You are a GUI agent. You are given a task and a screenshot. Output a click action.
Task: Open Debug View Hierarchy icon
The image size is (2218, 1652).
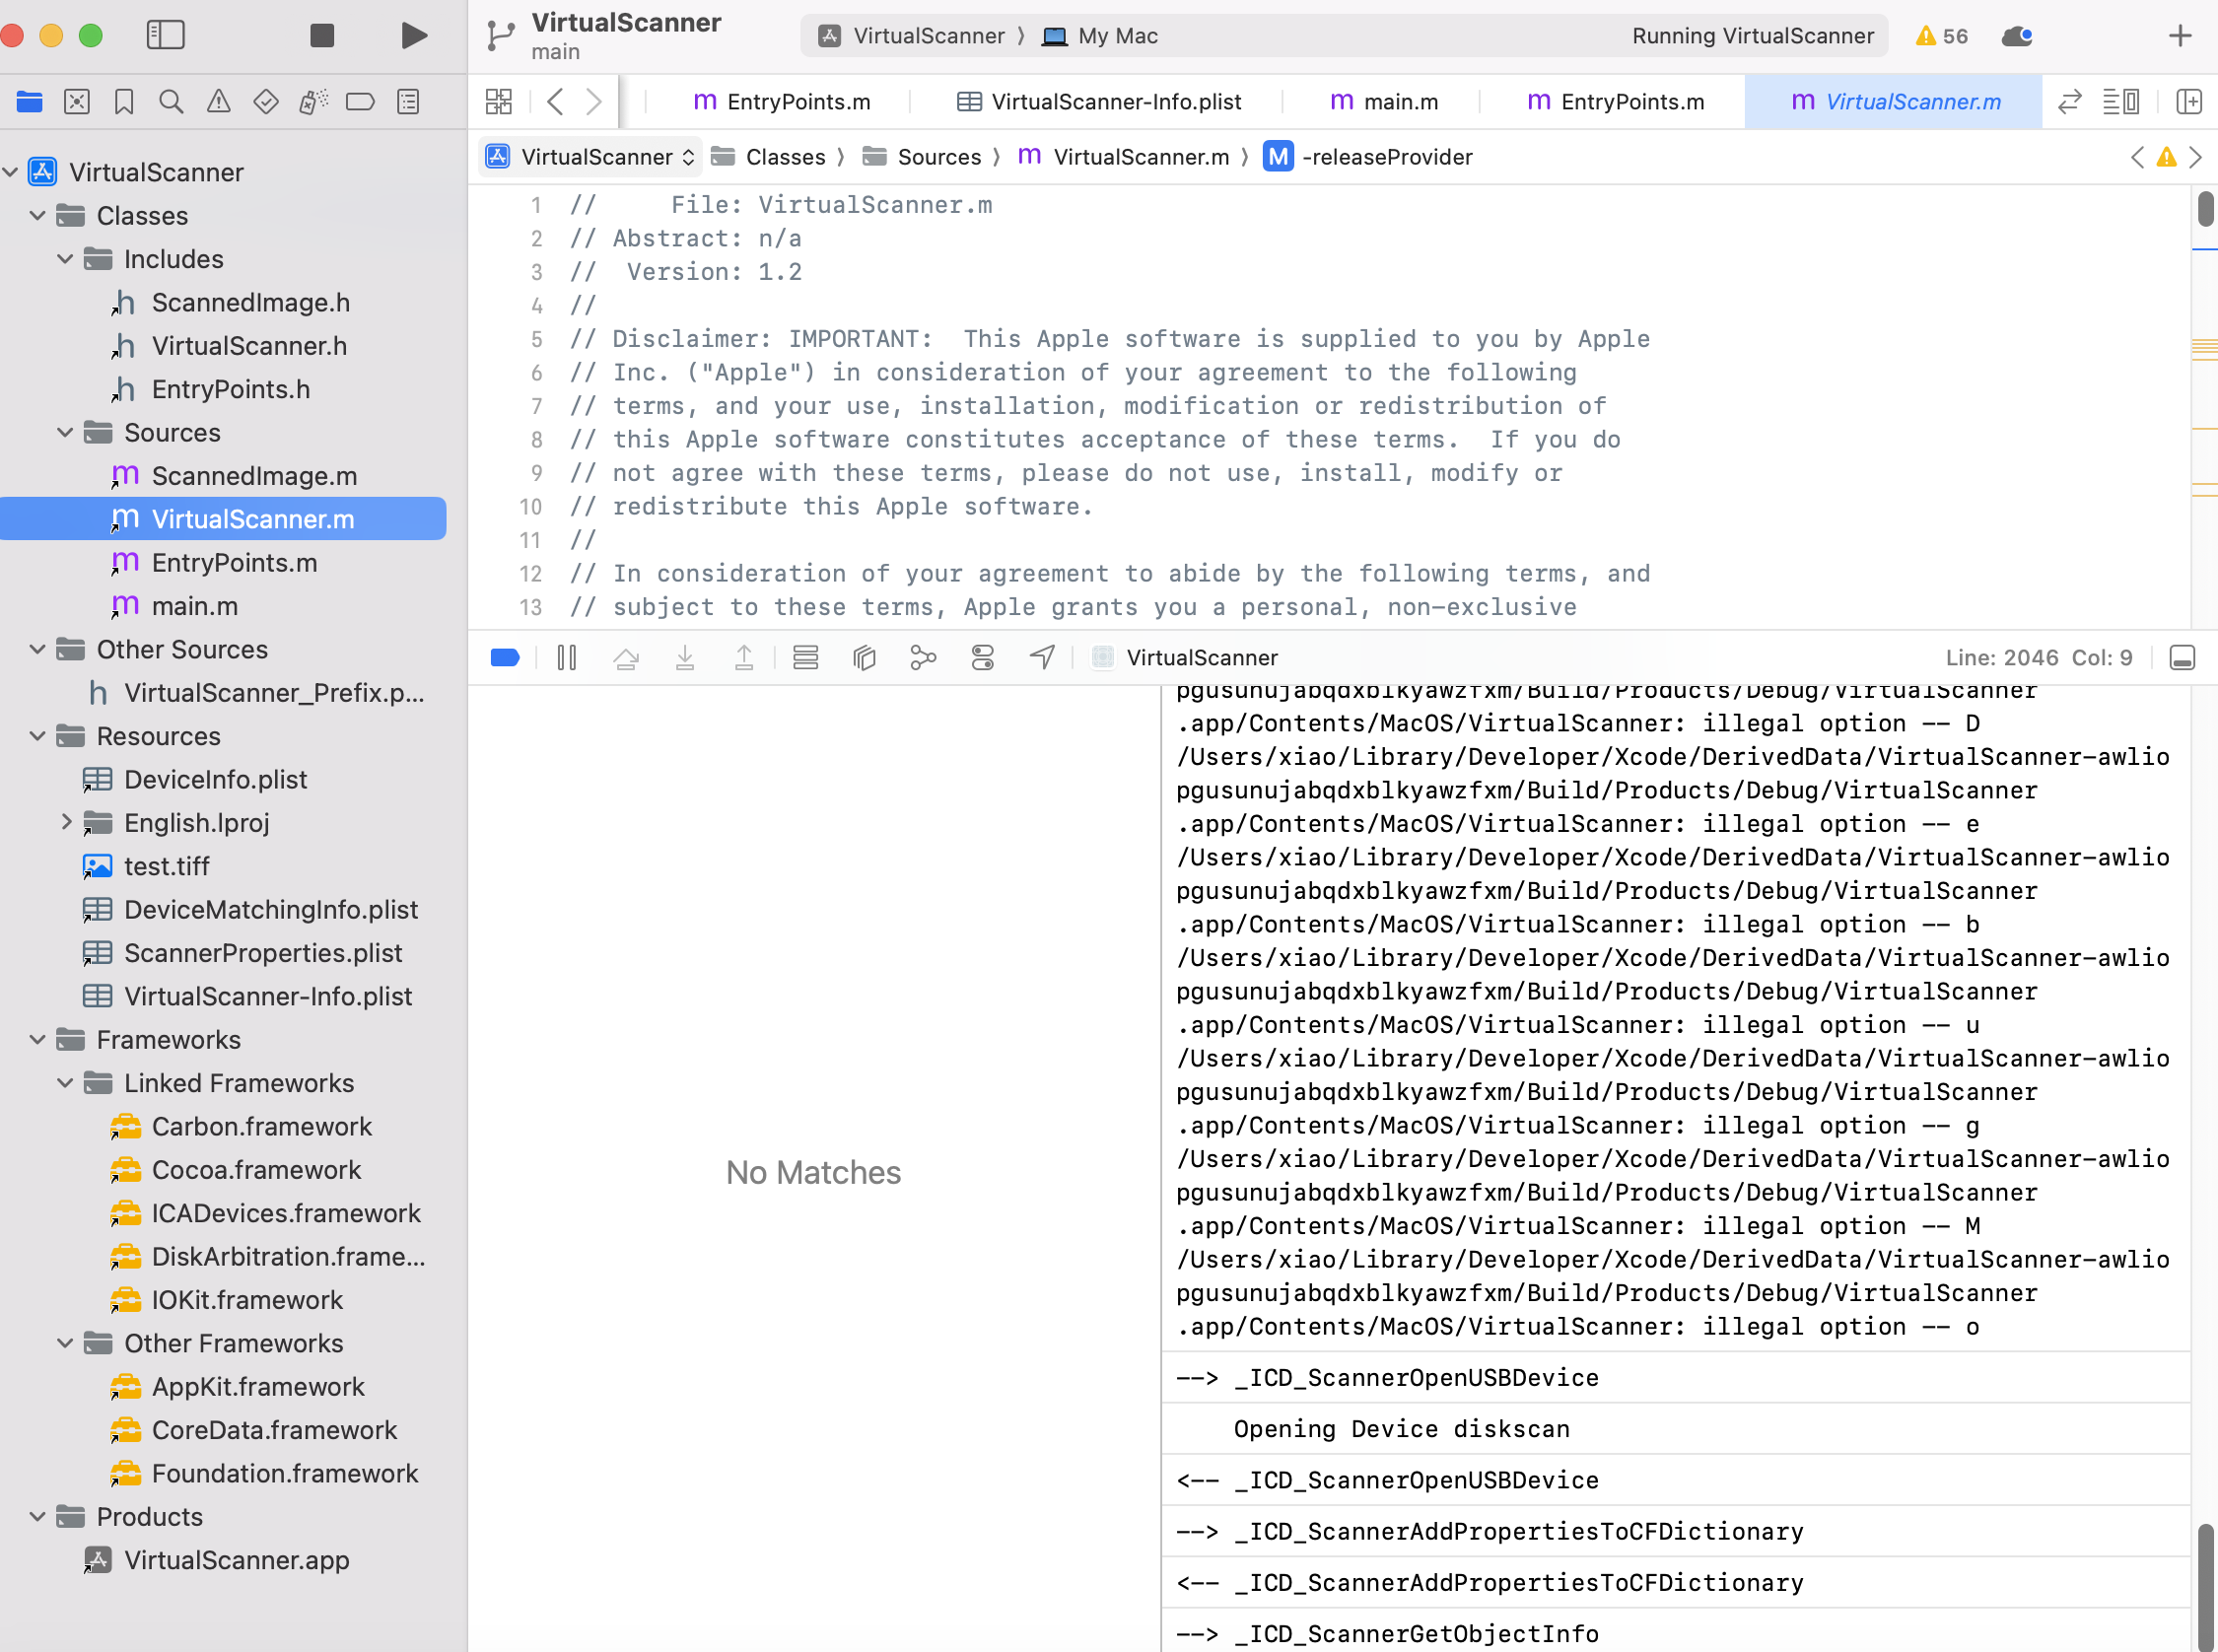point(864,657)
